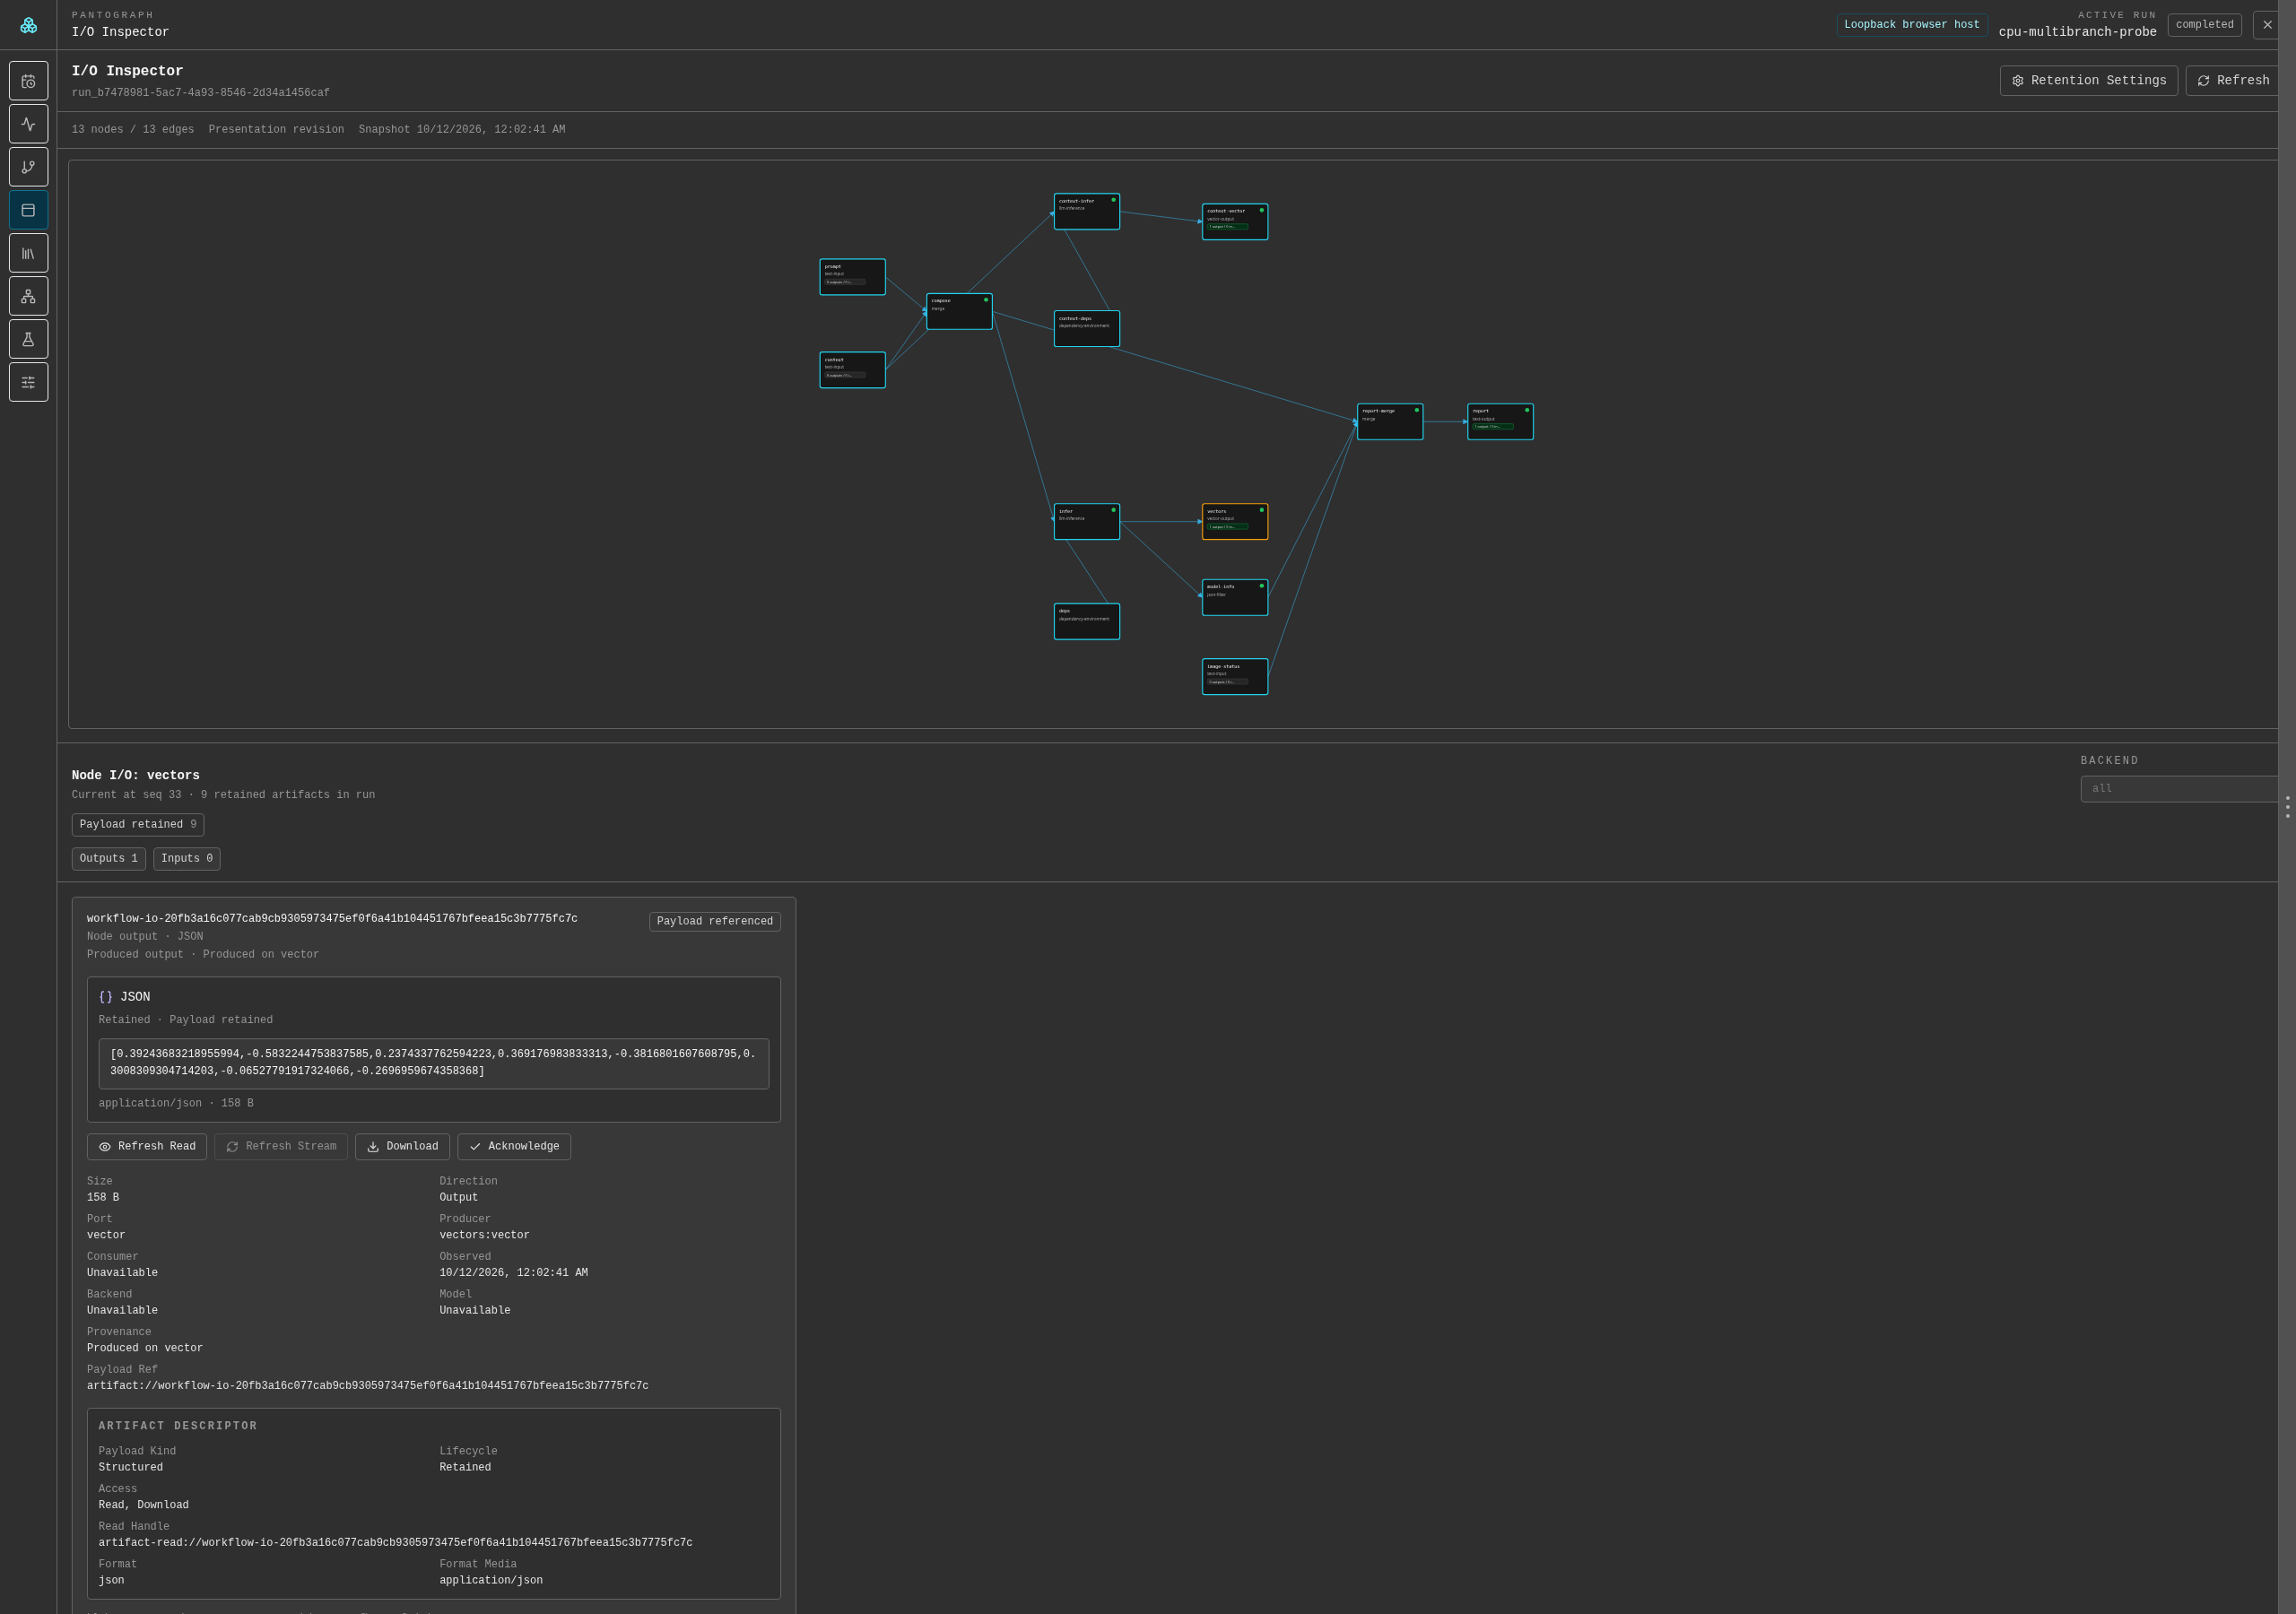Click the Pantograph cube logo
The height and width of the screenshot is (1614, 2296).
click(x=28, y=25)
